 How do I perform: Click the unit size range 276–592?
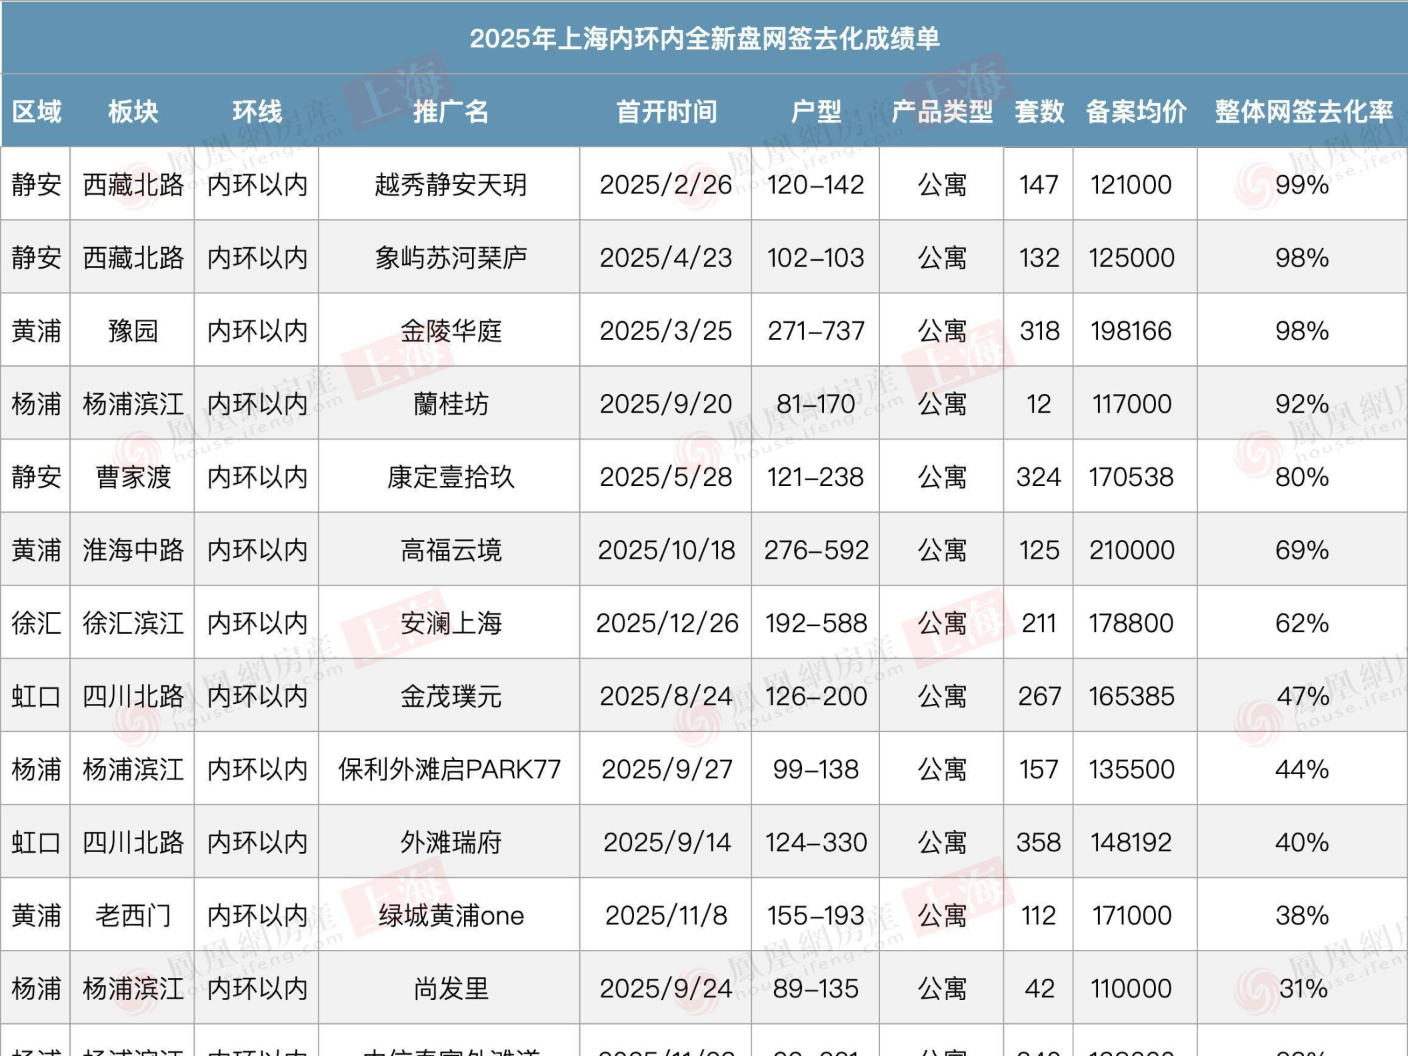click(x=816, y=550)
